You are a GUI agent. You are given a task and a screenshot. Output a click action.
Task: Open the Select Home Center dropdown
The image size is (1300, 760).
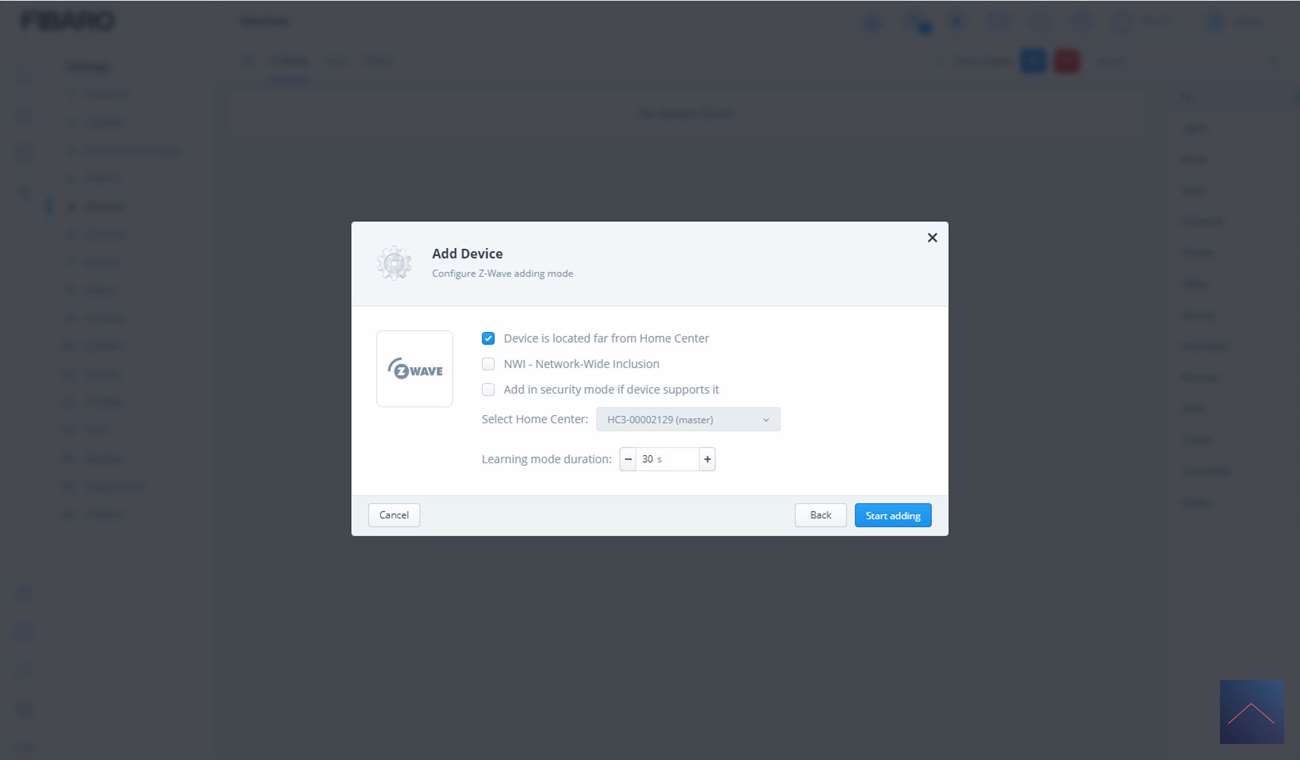point(688,420)
